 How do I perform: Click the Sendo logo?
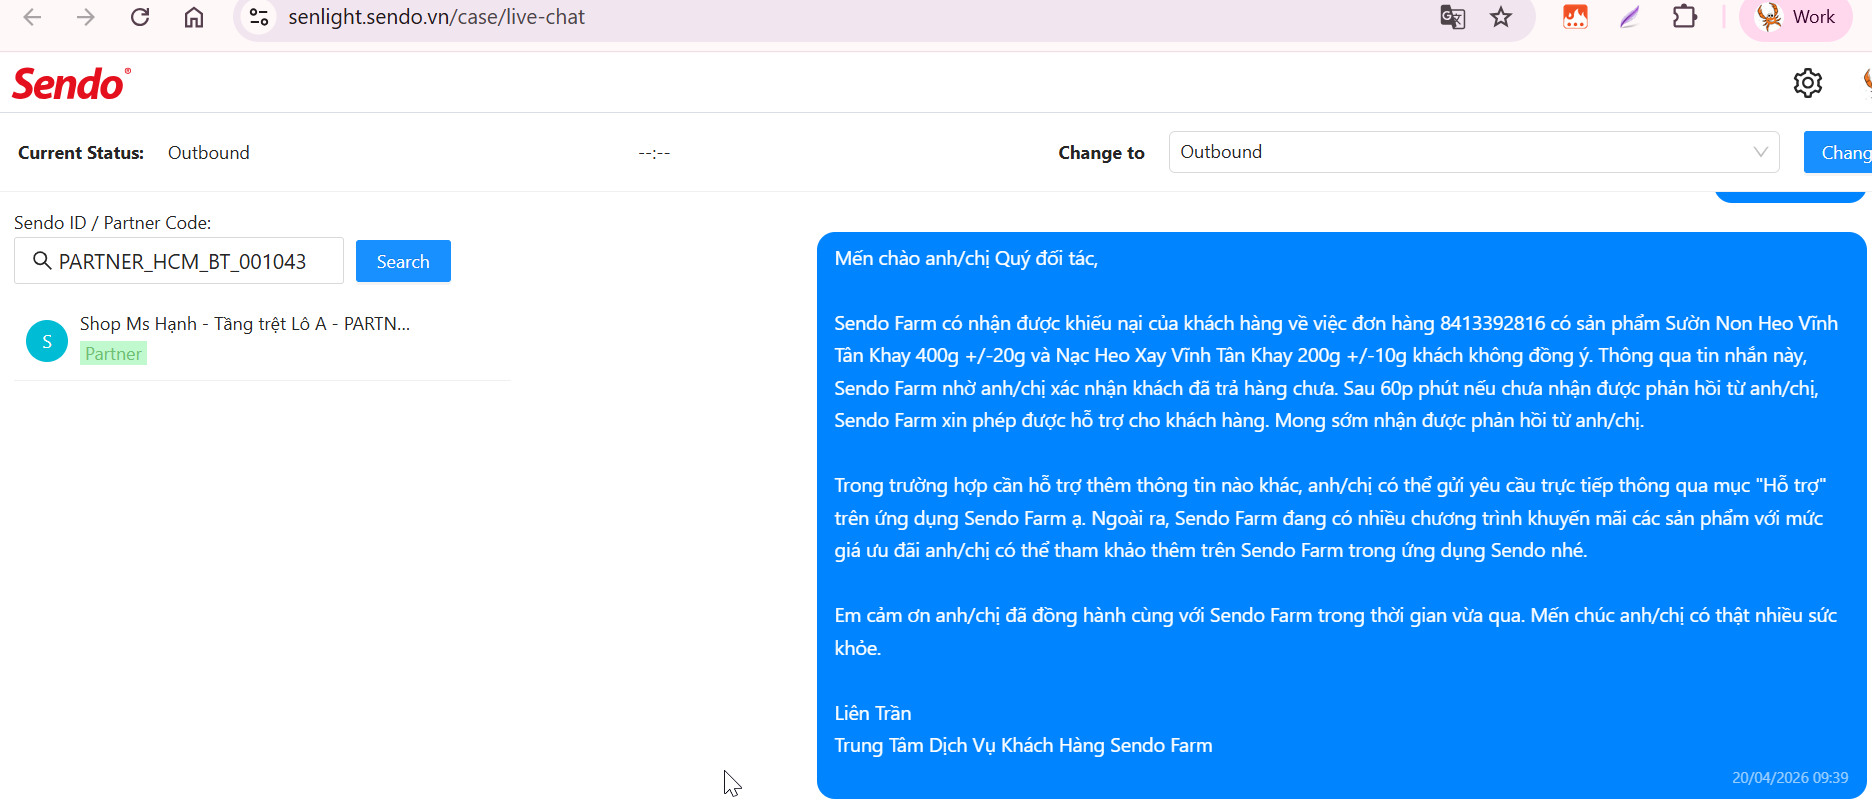(71, 84)
